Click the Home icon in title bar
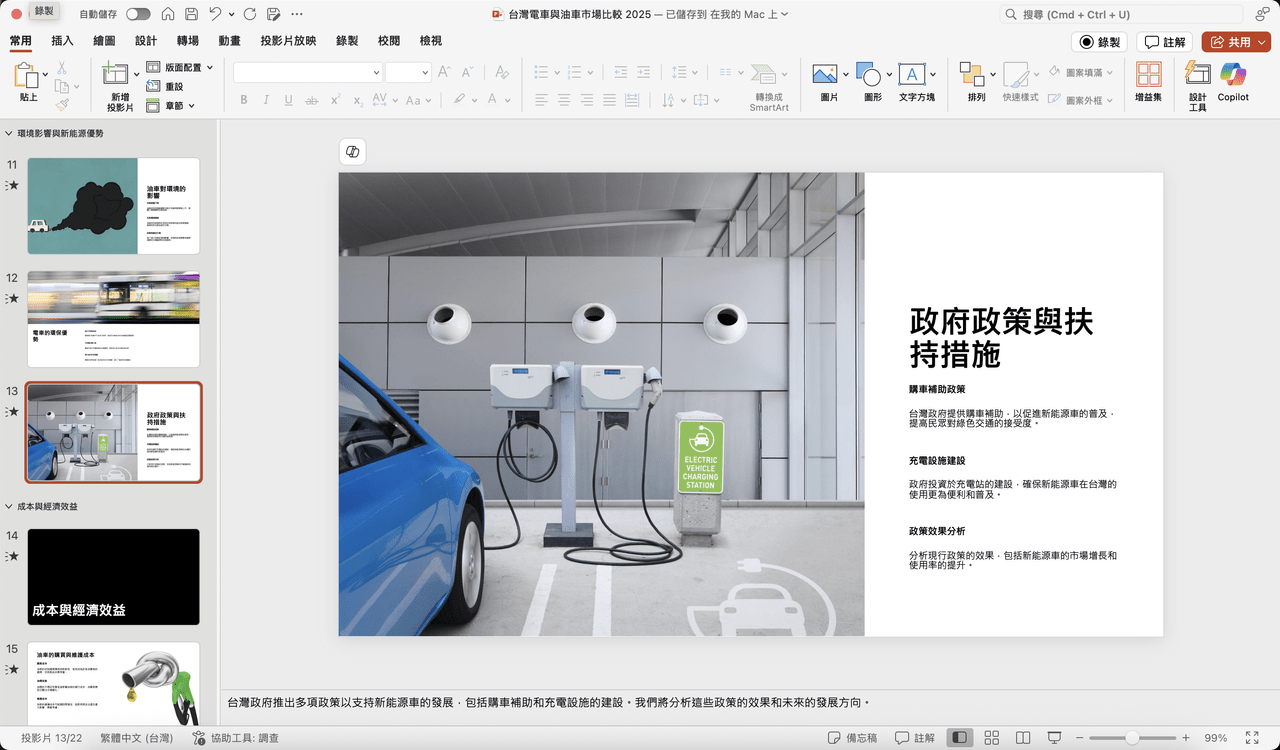Image resolution: width=1280 pixels, height=750 pixels. (x=166, y=14)
